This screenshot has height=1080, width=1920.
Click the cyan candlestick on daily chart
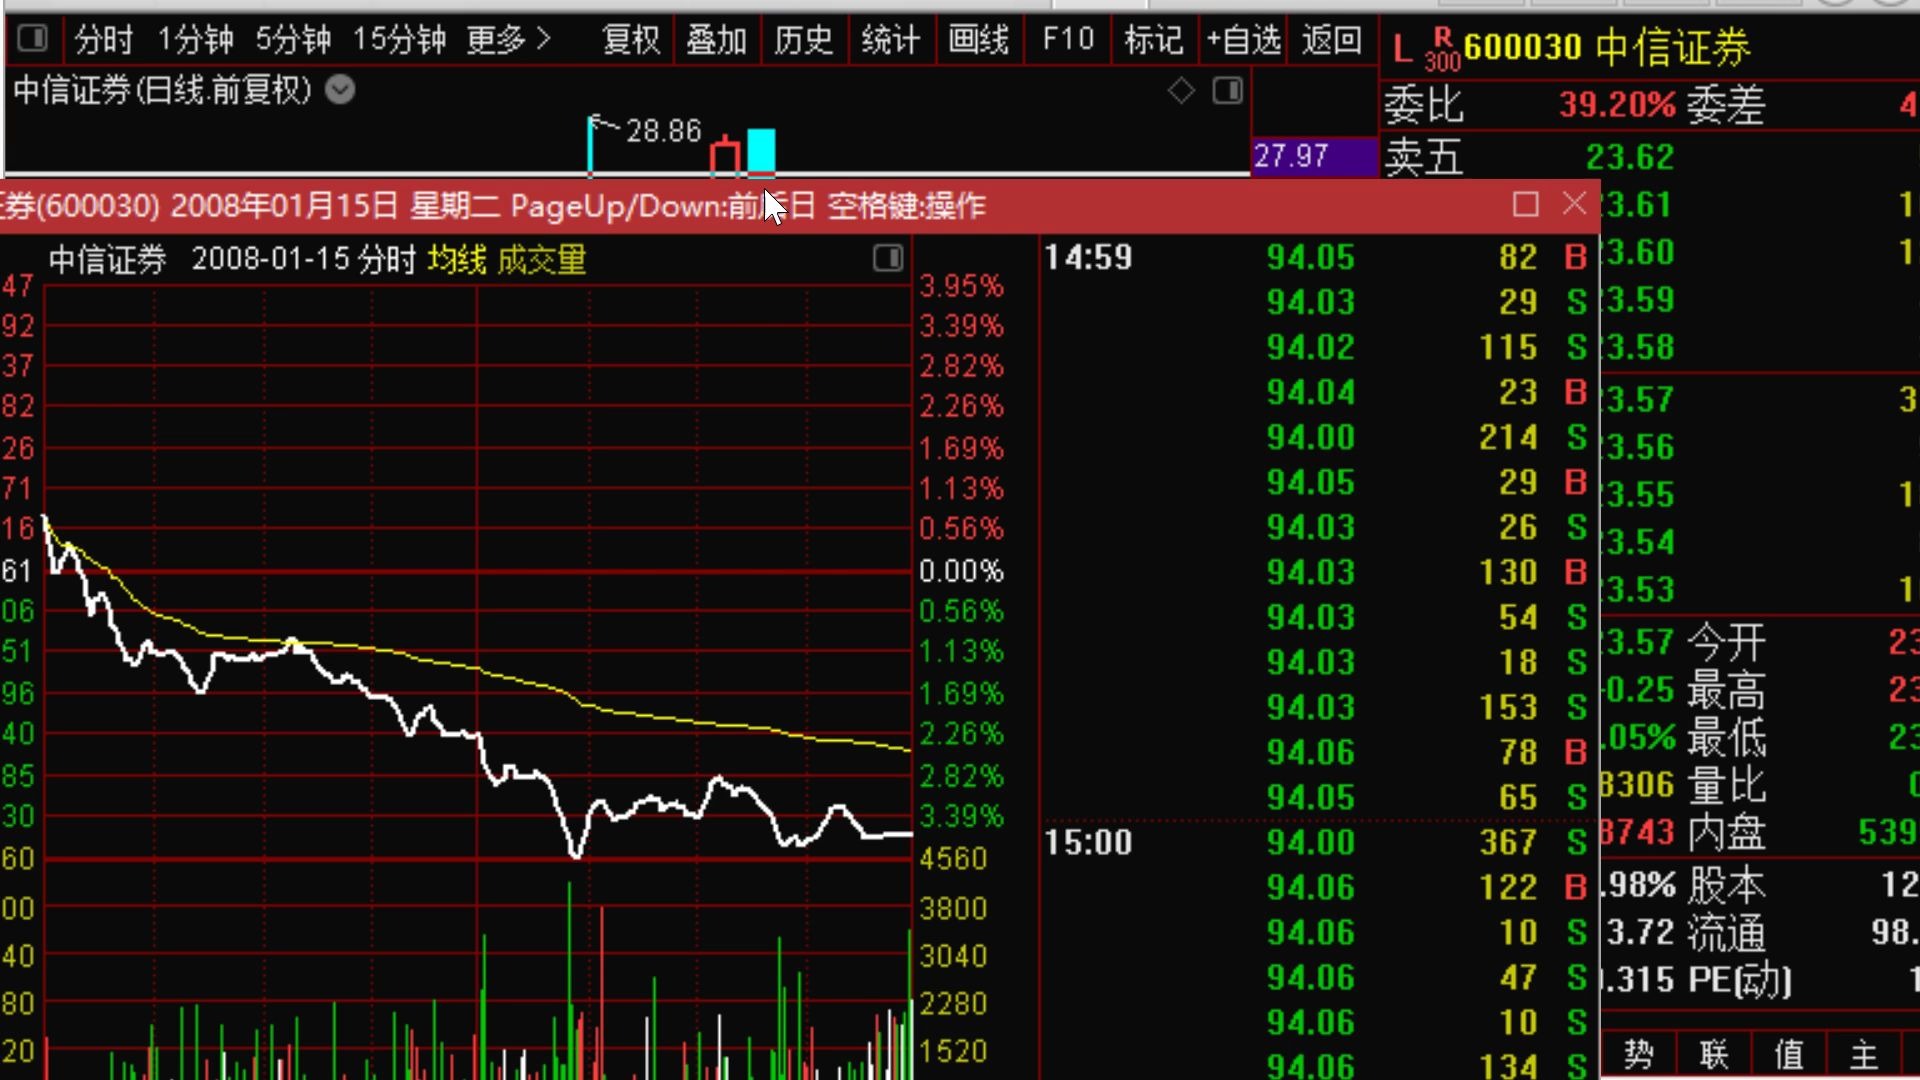pyautogui.click(x=761, y=151)
